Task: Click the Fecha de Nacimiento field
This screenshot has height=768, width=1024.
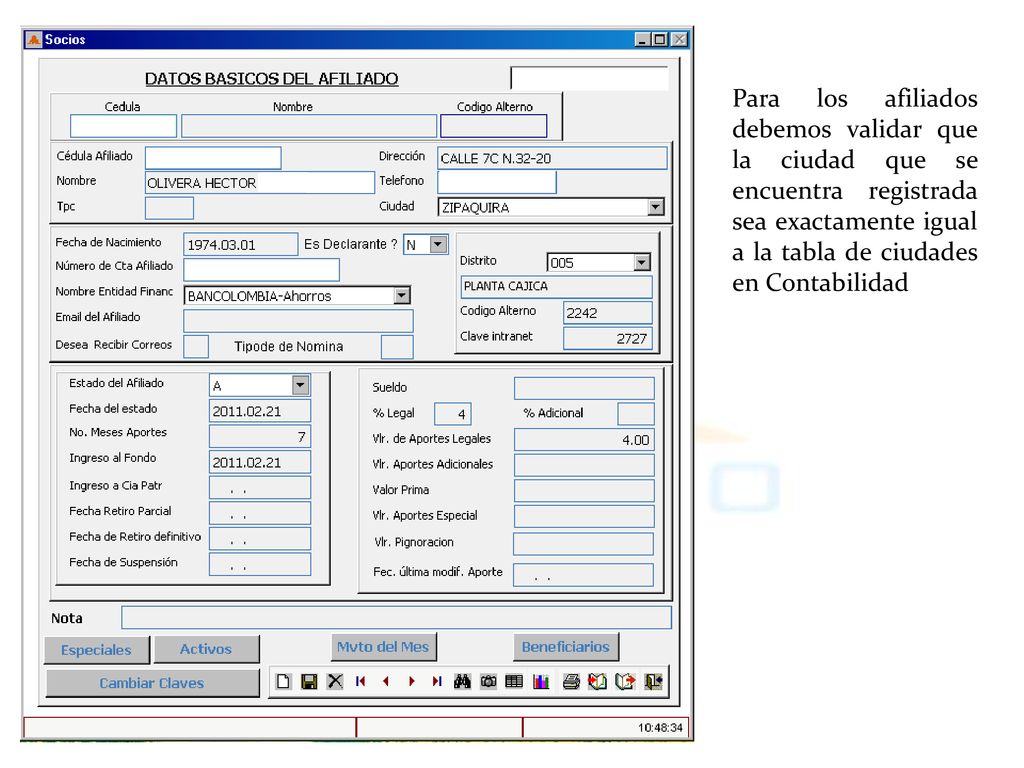Action: pyautogui.click(x=240, y=244)
